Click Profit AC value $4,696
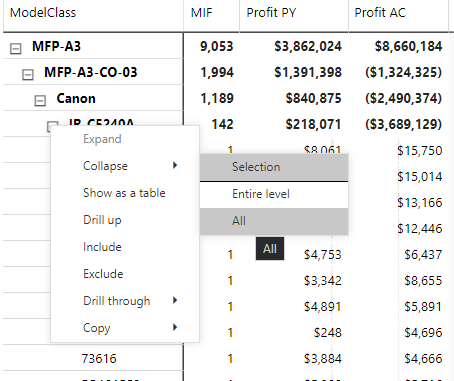 423,333
